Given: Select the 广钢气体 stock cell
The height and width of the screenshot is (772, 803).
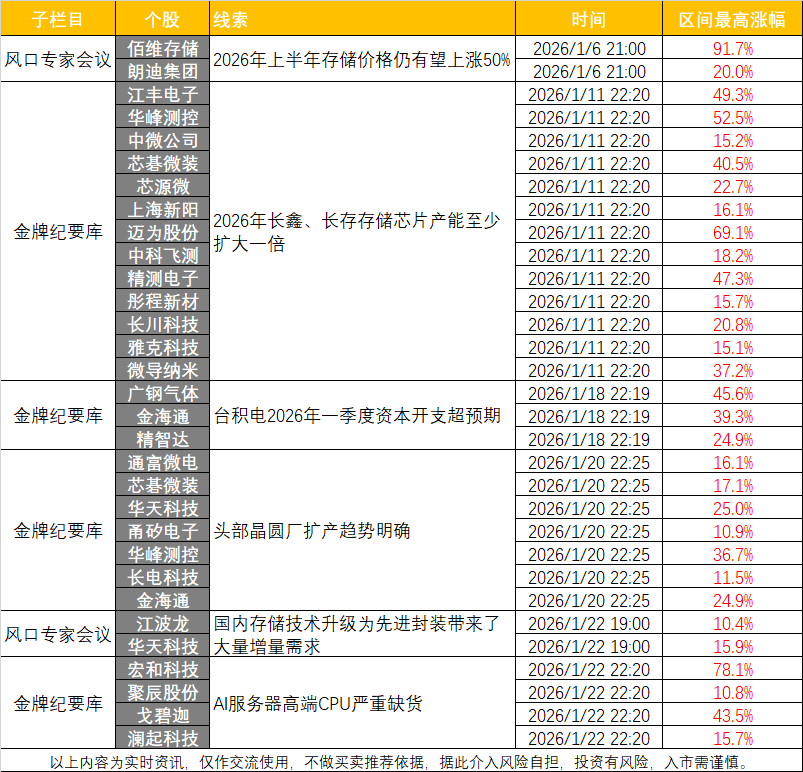Looking at the screenshot, I should [x=163, y=393].
